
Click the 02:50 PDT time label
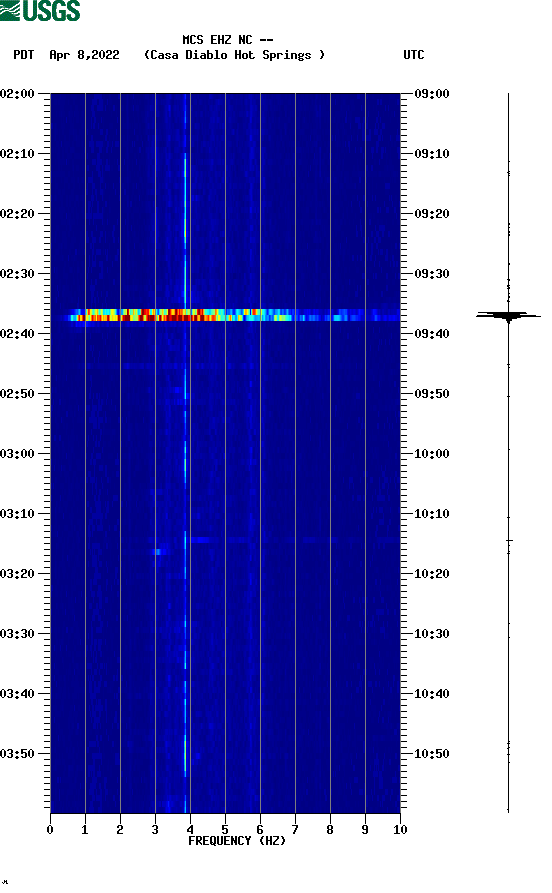[18, 394]
